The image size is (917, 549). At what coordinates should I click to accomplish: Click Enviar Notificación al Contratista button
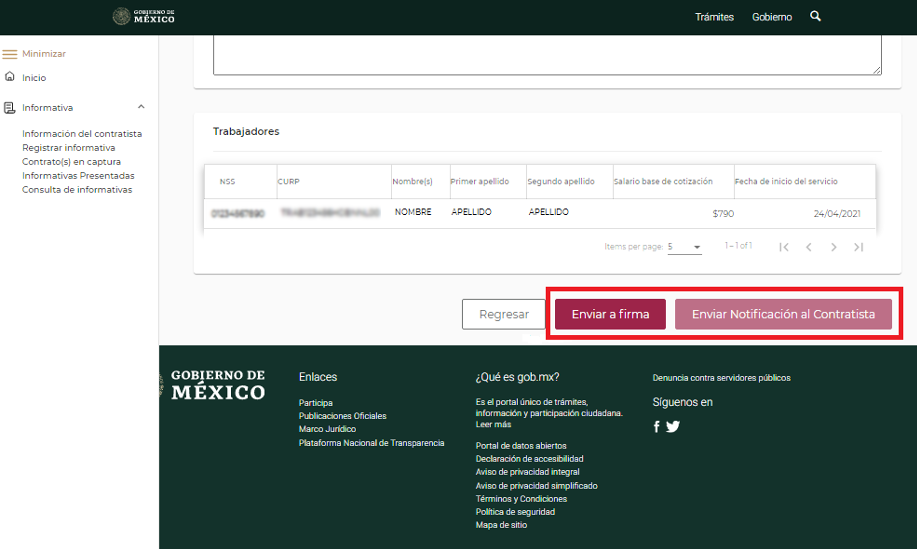783,314
